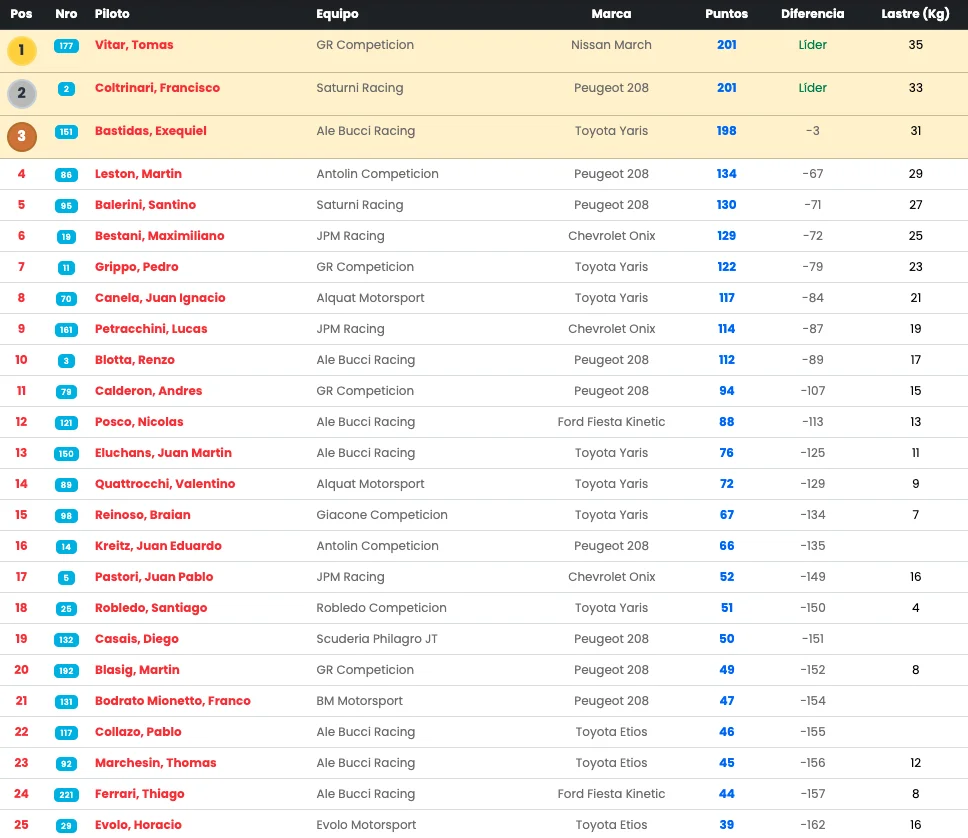Select car number badge 150
The image size is (968, 838).
(66, 454)
